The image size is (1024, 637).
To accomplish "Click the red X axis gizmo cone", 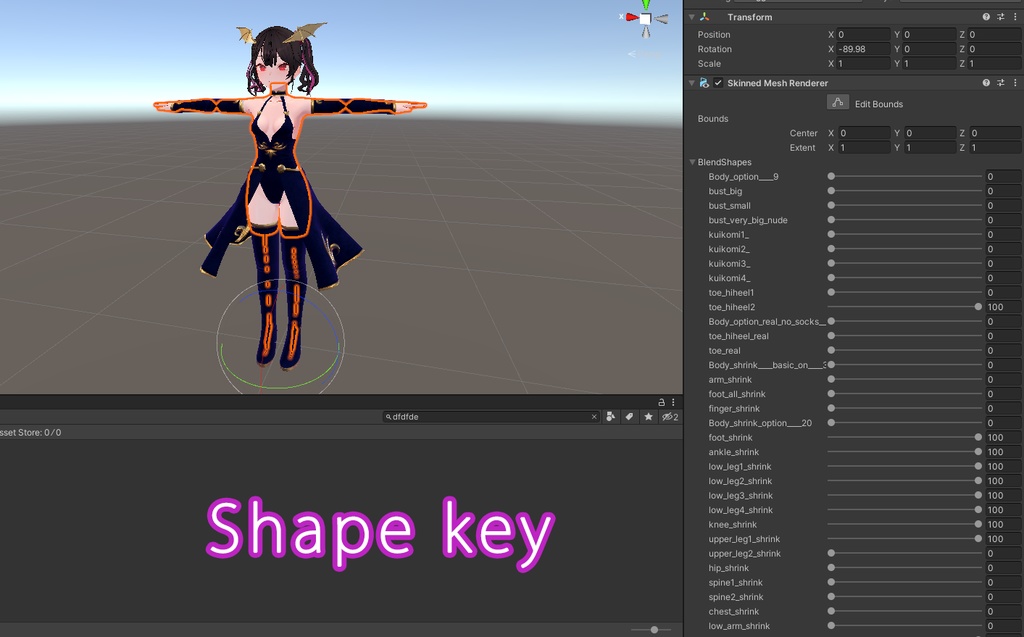I will (632, 17).
